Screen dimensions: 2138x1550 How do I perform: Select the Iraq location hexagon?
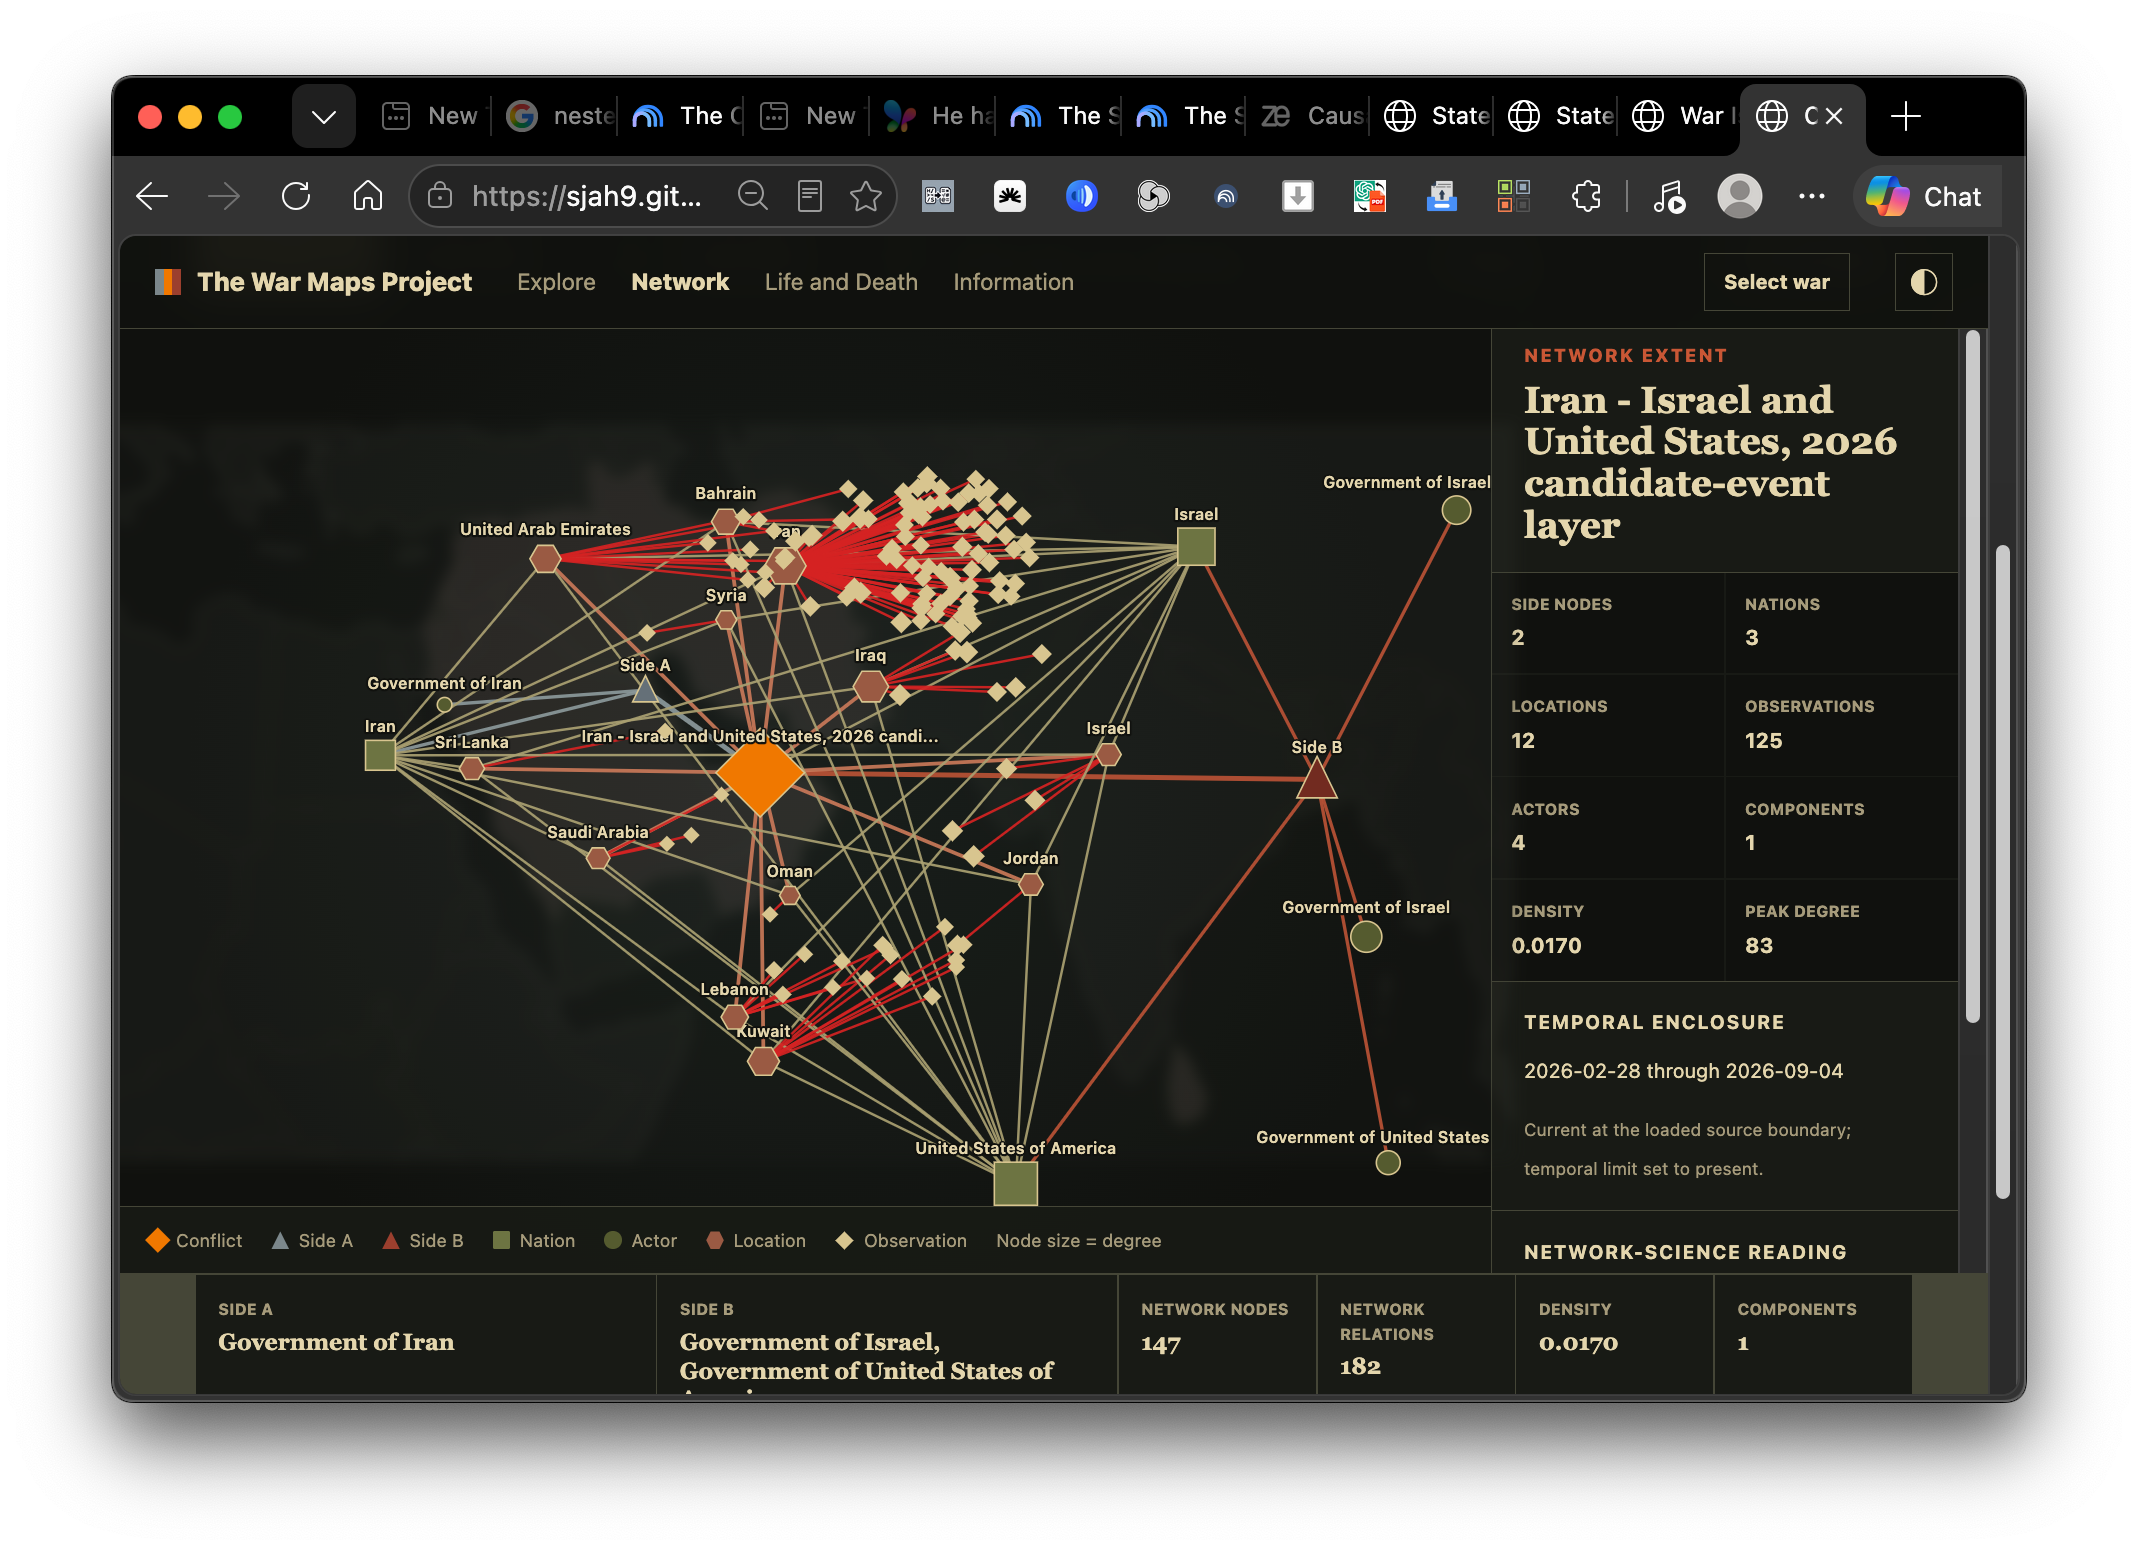click(870, 687)
